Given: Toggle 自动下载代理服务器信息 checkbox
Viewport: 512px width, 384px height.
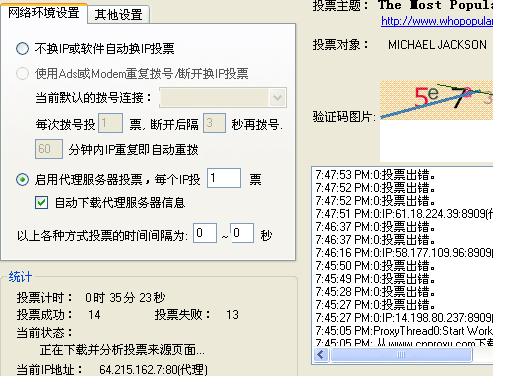Looking at the screenshot, I should tap(41, 203).
